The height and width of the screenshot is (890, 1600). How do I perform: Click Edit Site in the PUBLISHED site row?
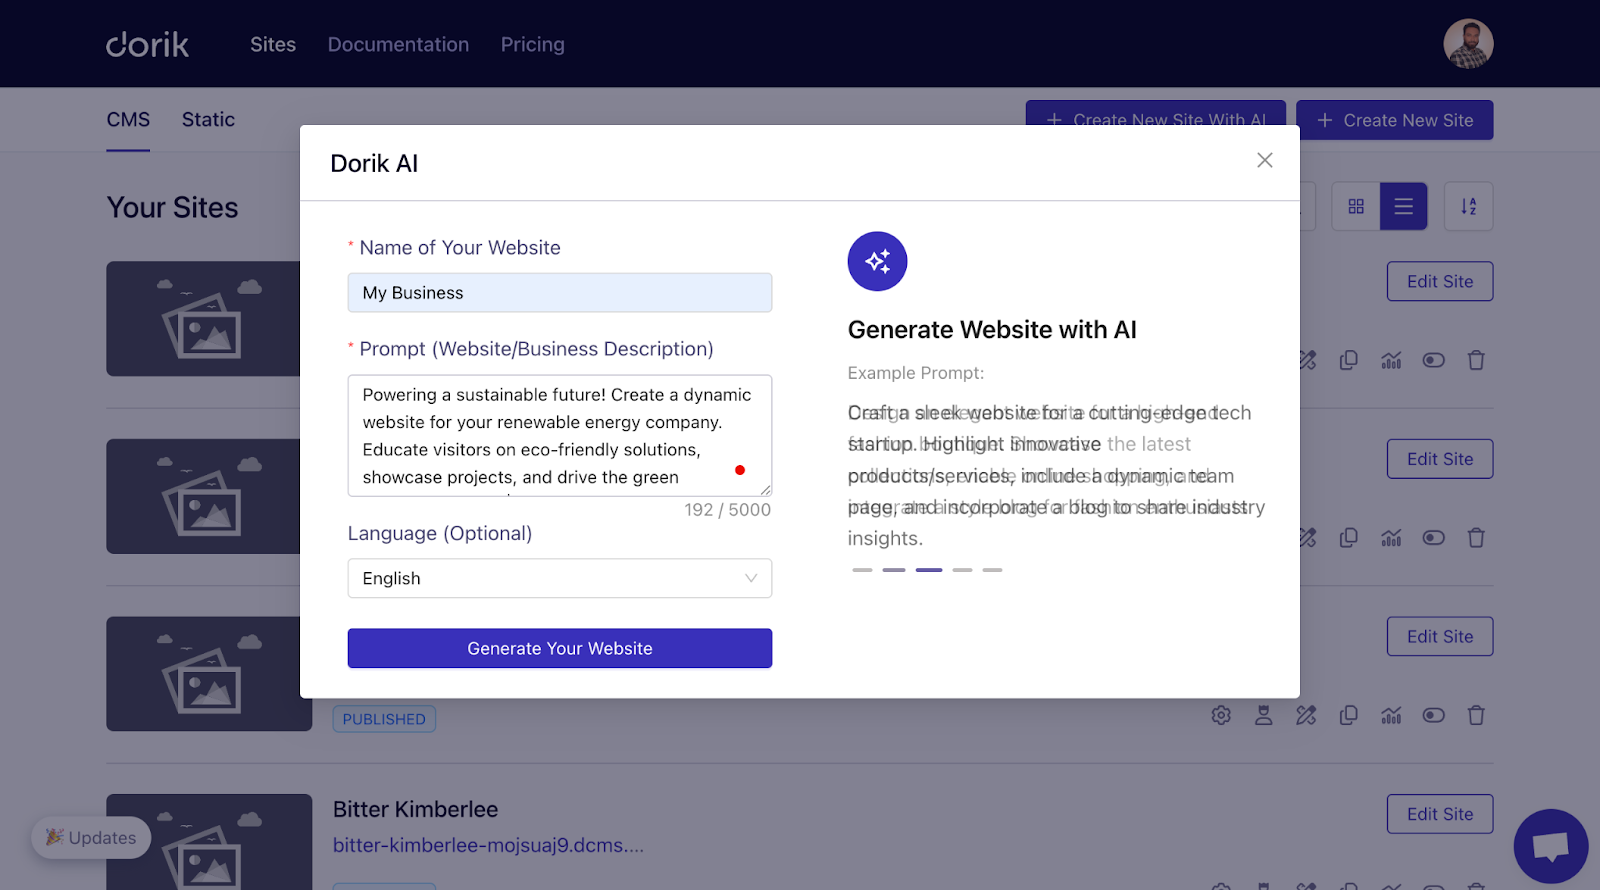(1439, 636)
